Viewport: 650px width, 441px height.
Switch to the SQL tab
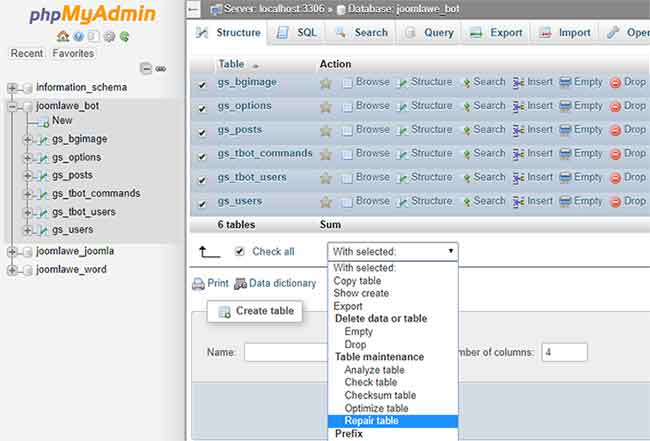point(297,33)
